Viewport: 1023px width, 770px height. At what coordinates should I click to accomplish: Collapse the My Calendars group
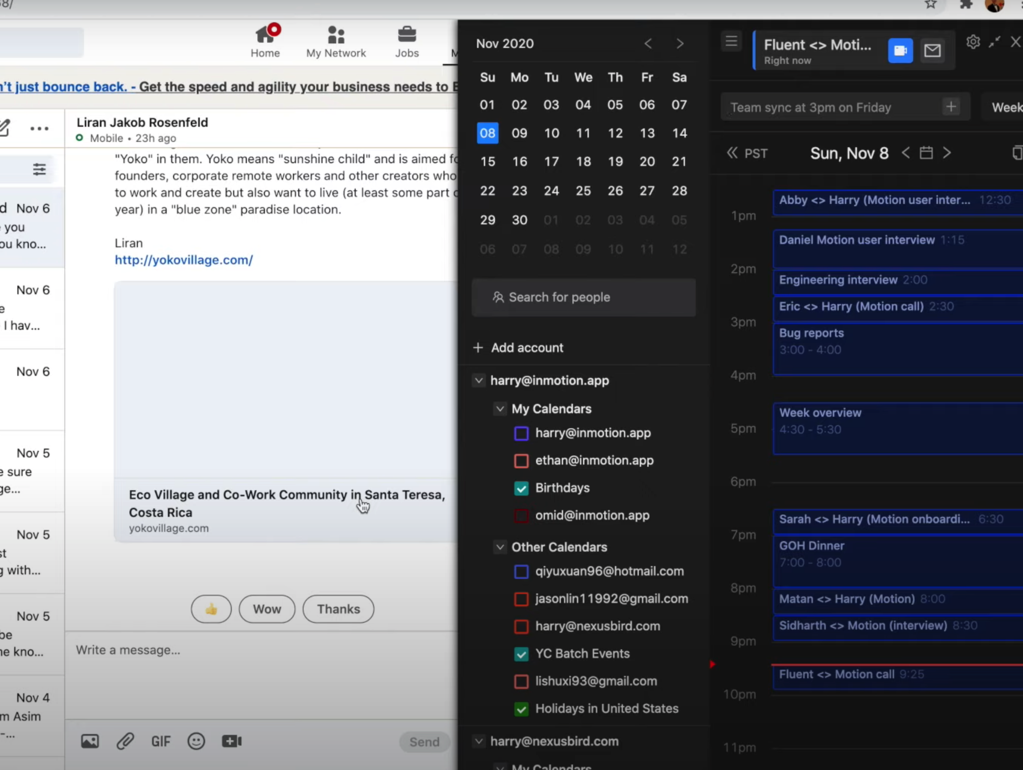click(500, 408)
